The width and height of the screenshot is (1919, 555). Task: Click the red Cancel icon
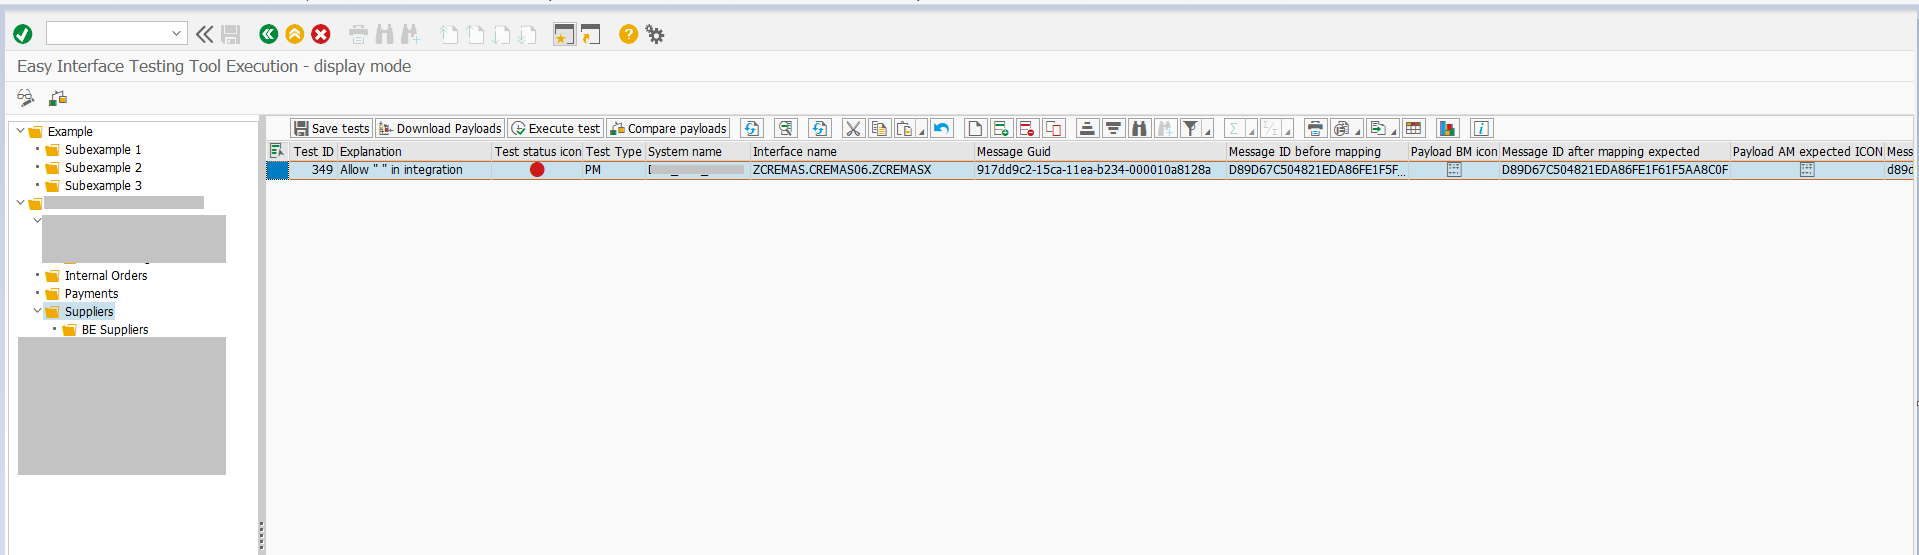coord(321,35)
